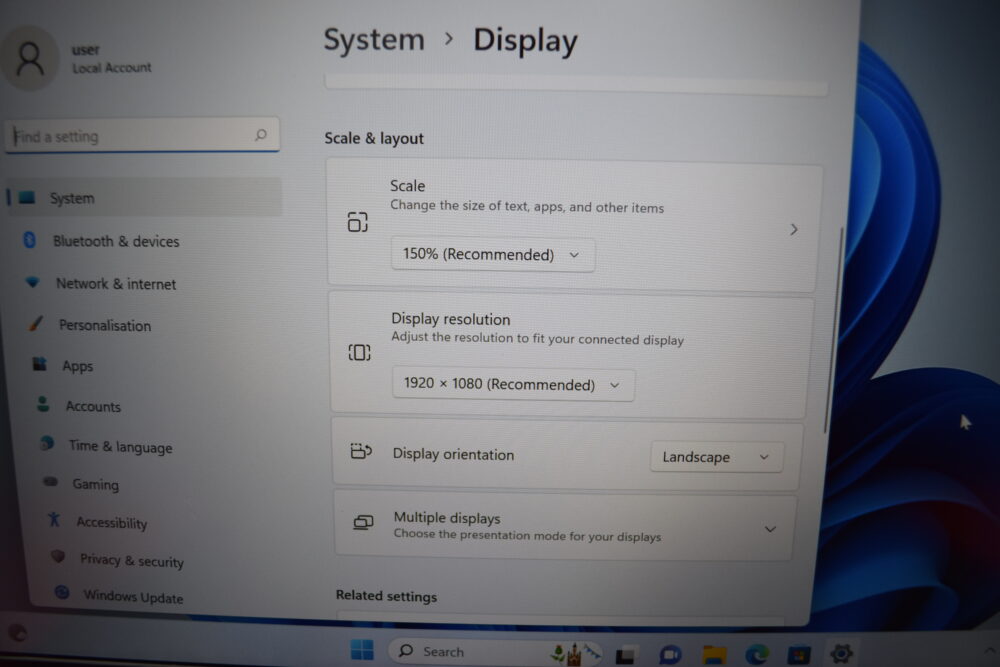Image resolution: width=1000 pixels, height=667 pixels.
Task: Click the Privacy & security shield icon
Action: click(x=58, y=556)
